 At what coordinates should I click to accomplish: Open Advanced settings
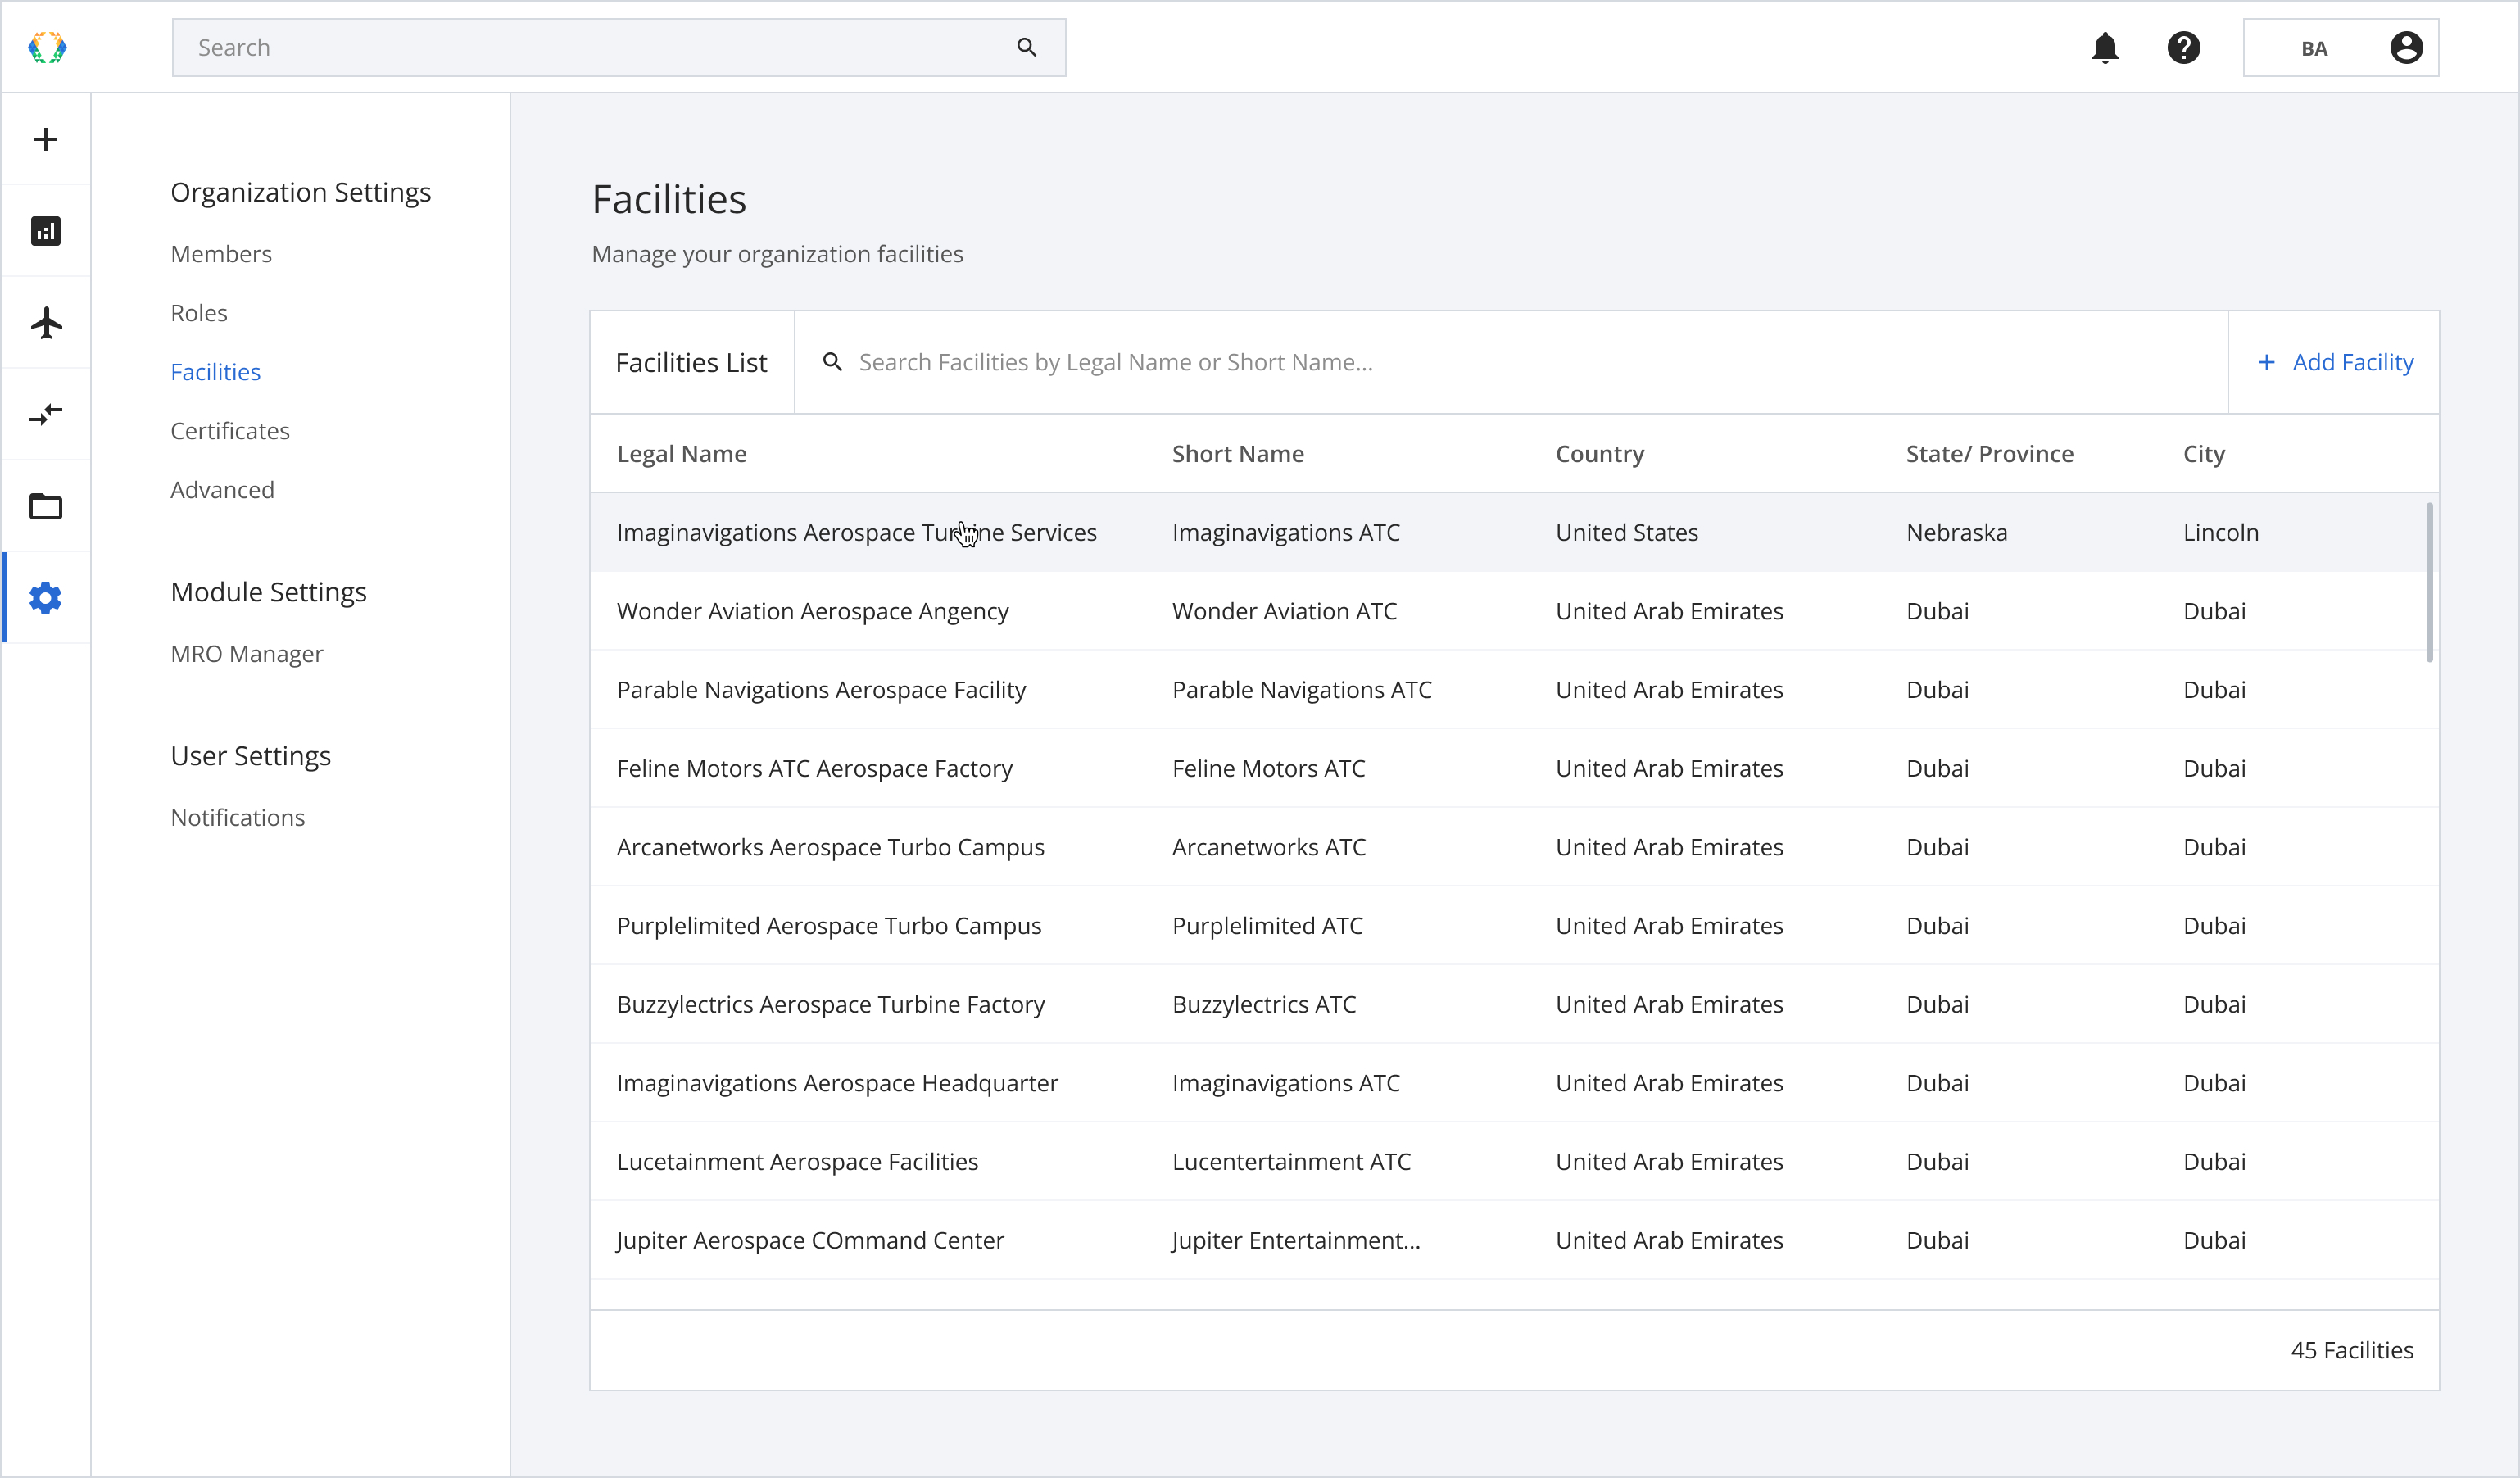222,490
